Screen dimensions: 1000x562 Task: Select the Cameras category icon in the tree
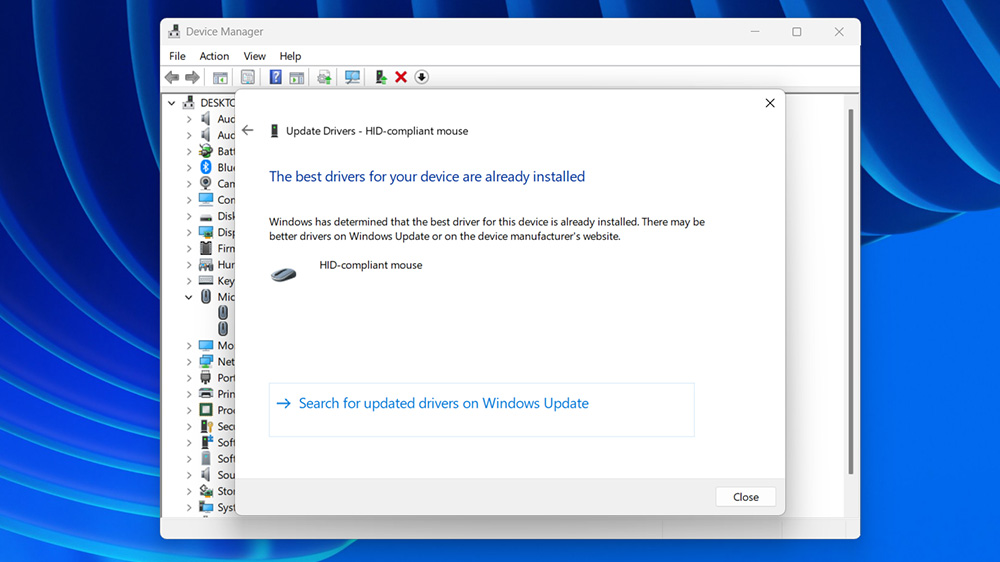tap(206, 183)
